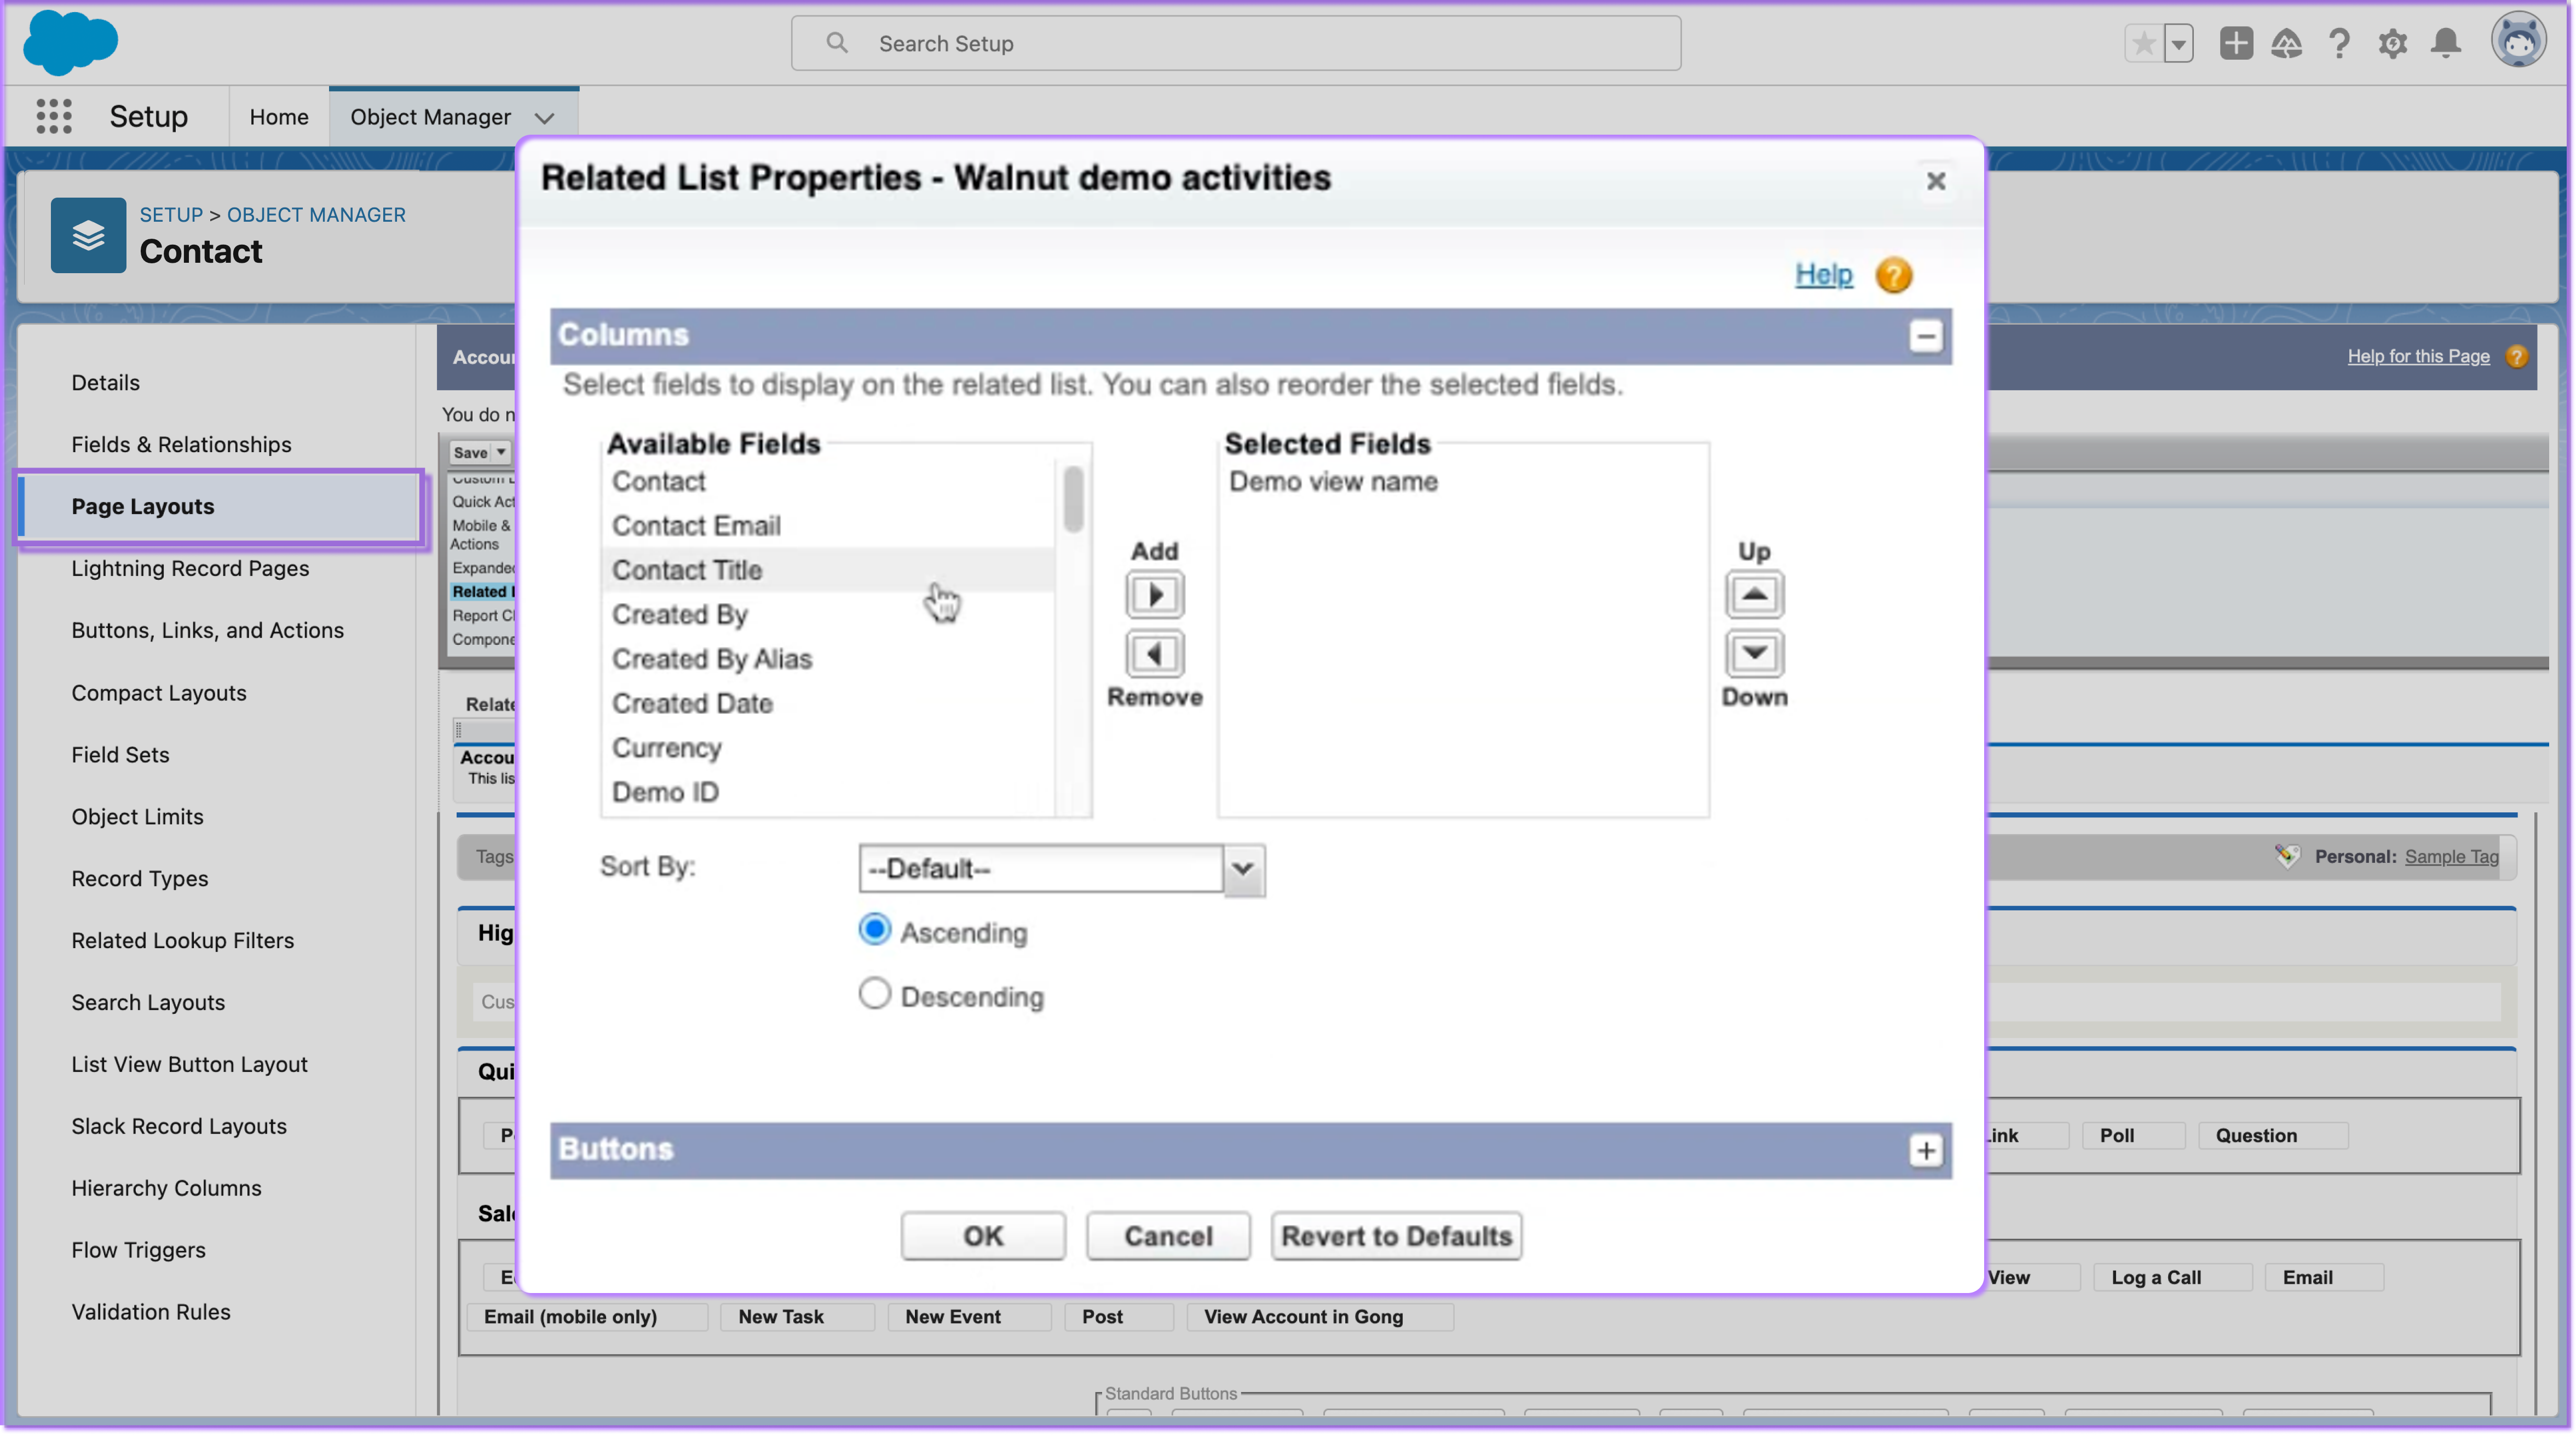Select the Descending radio button

click(x=875, y=994)
